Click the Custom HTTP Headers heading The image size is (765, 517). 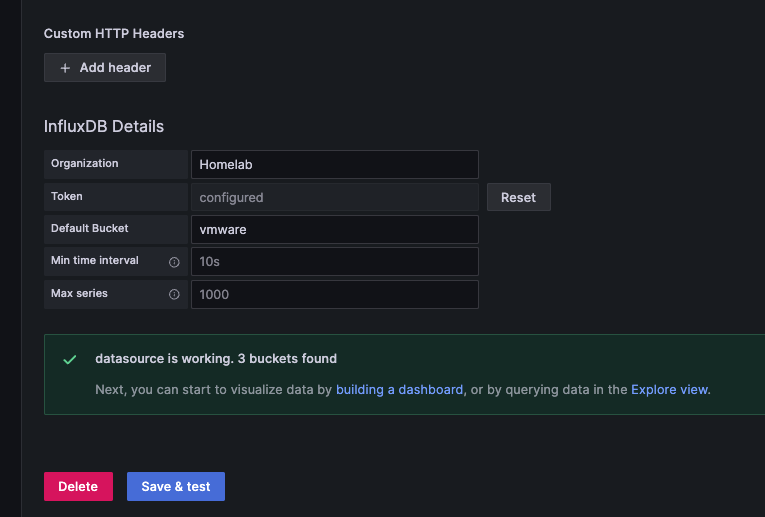[x=114, y=33]
